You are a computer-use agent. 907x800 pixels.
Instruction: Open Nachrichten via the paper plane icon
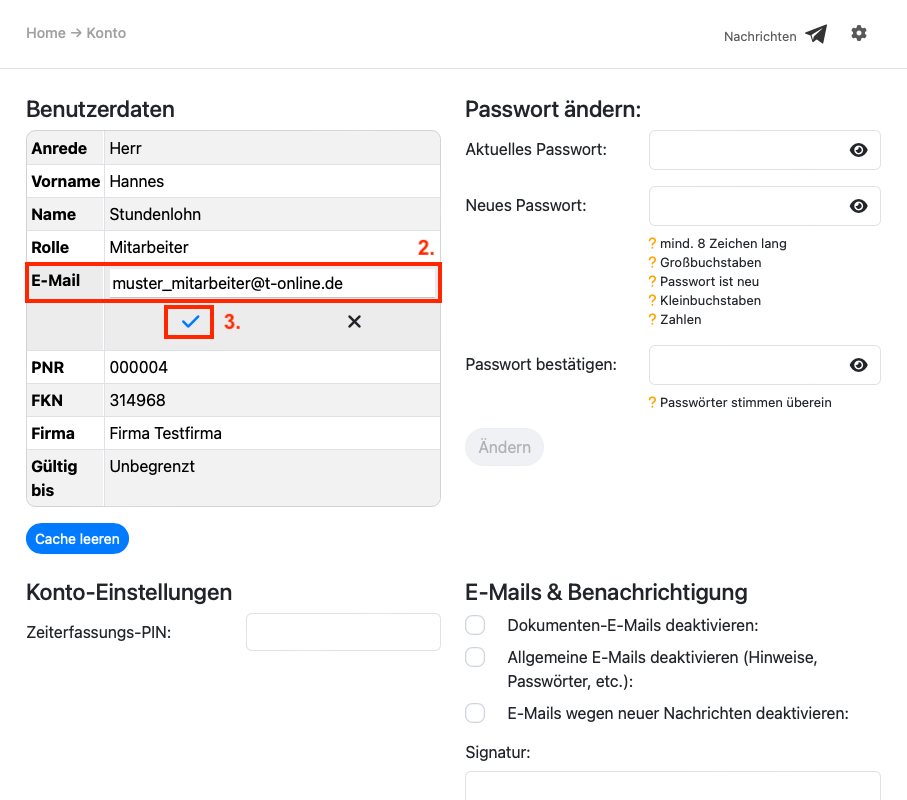(x=816, y=35)
